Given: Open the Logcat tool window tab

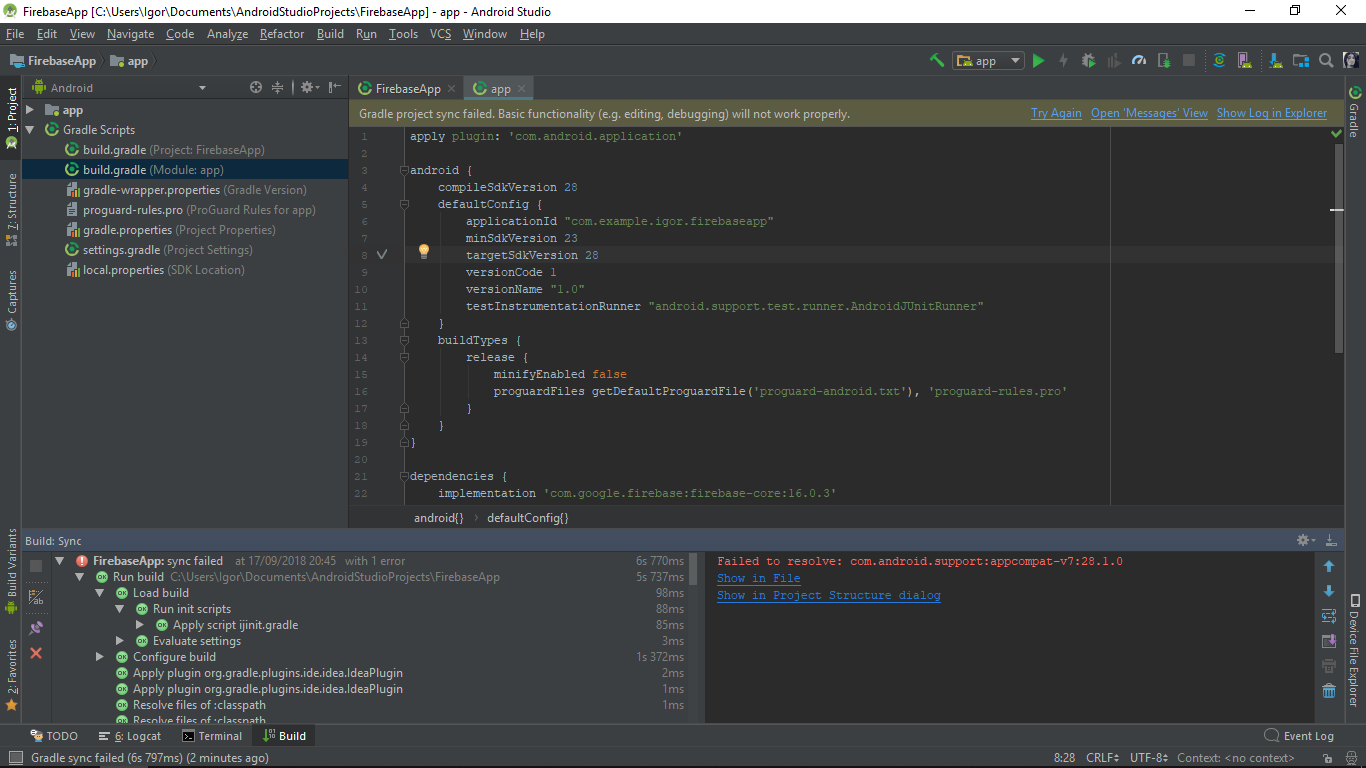Looking at the screenshot, I should tap(130, 736).
